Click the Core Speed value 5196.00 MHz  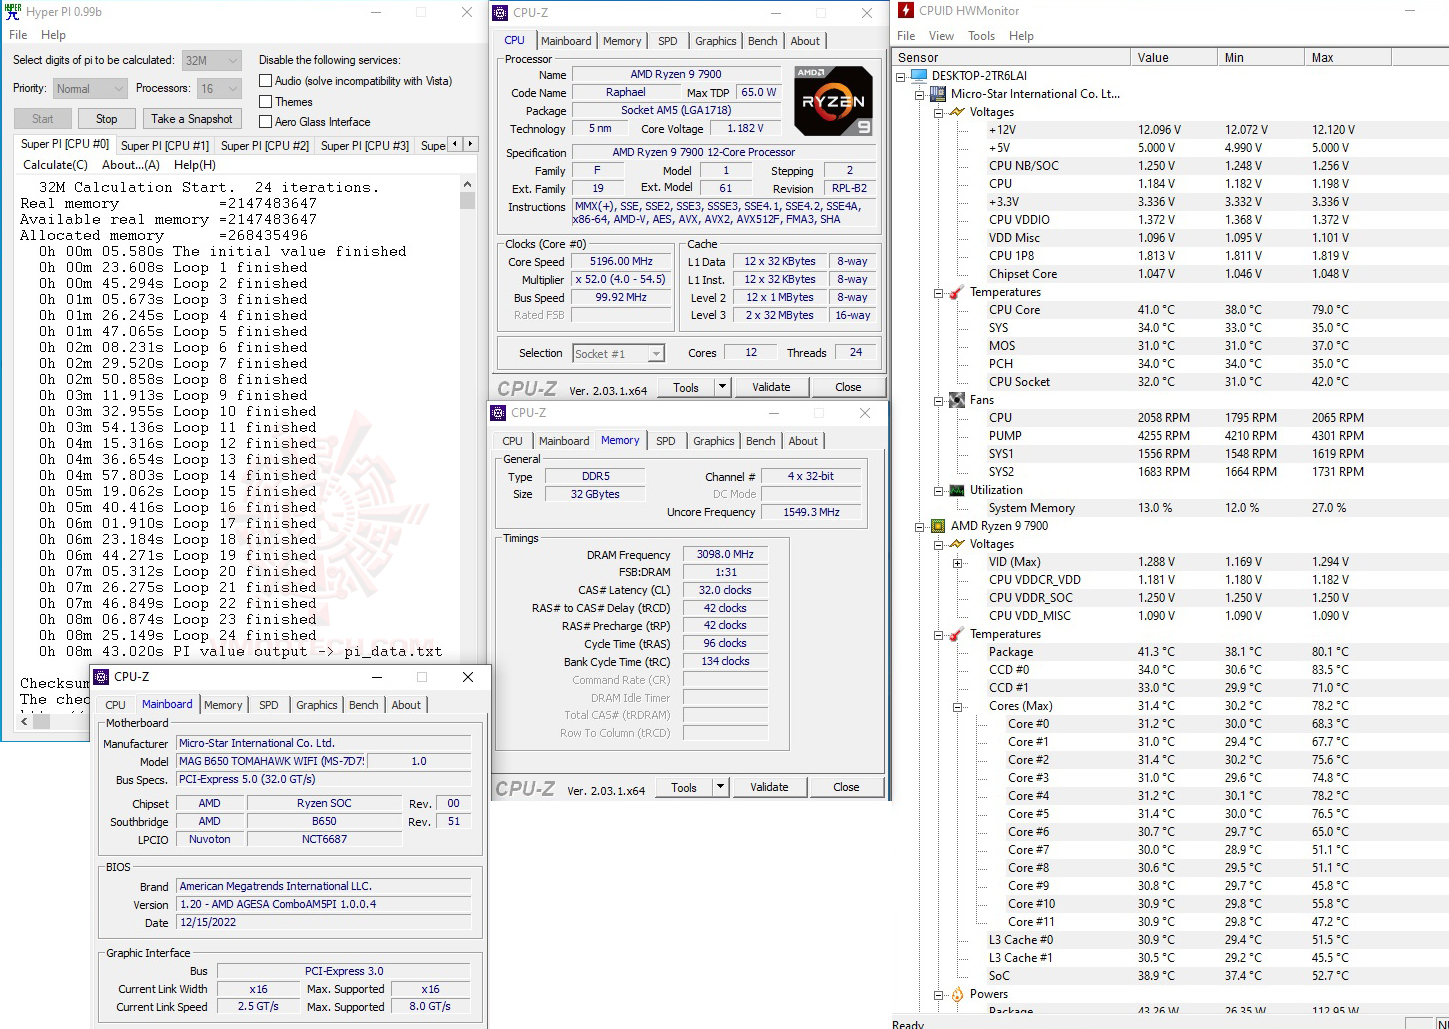coord(621,261)
